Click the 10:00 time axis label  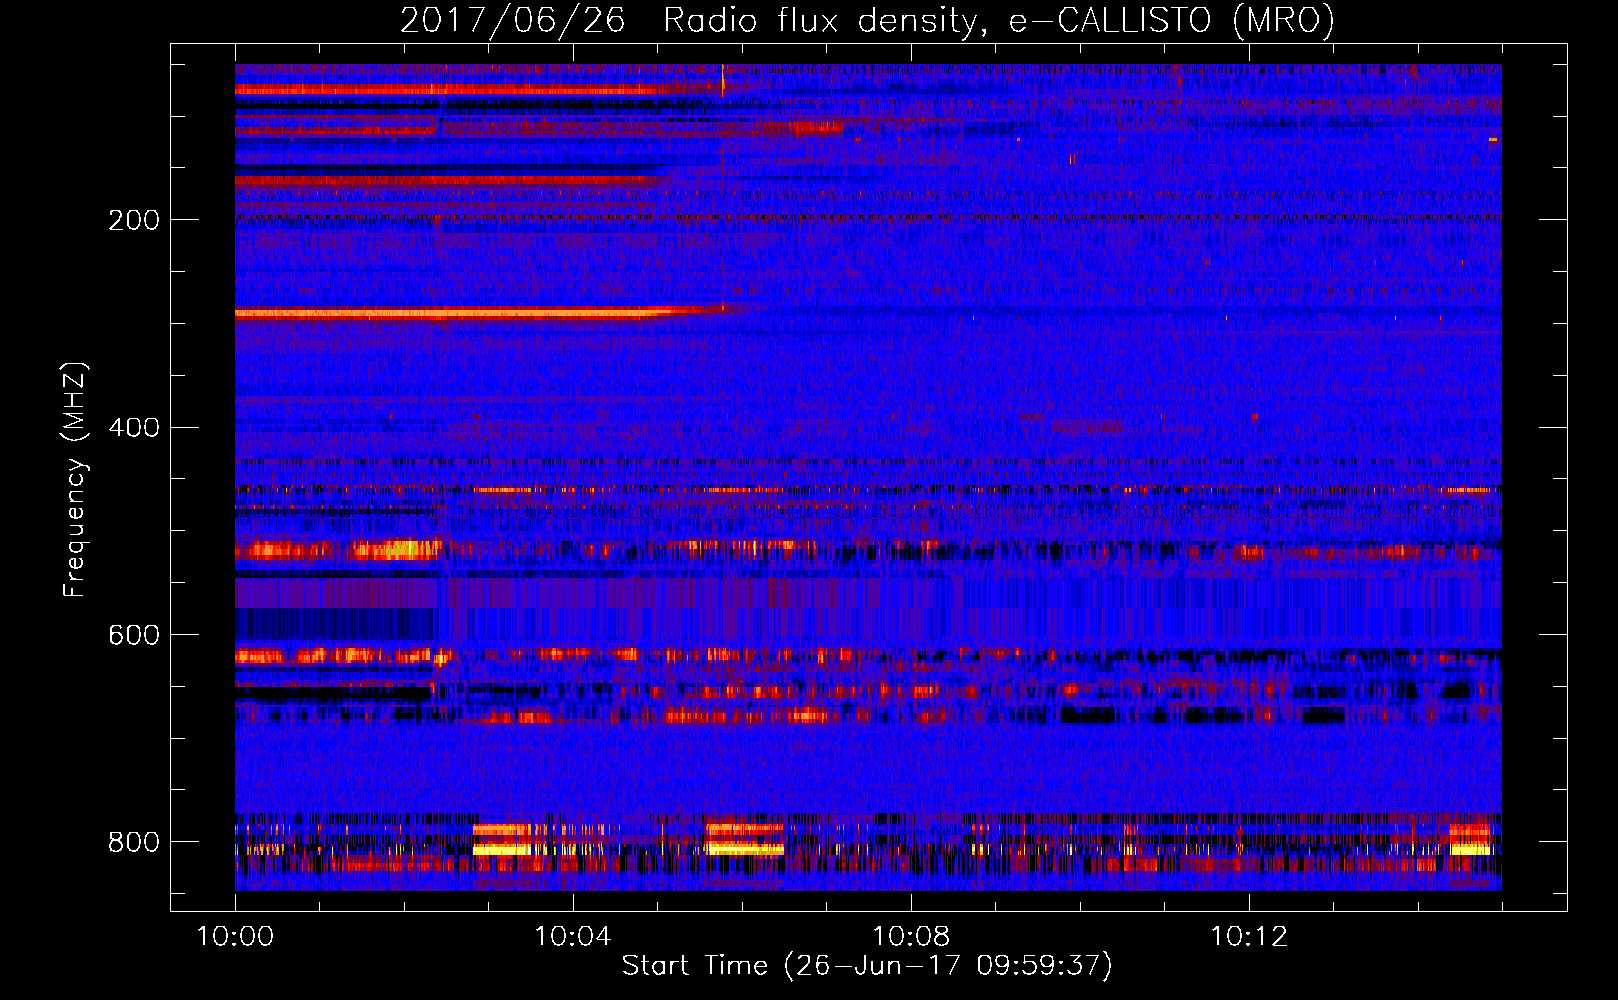pyautogui.click(x=236, y=937)
